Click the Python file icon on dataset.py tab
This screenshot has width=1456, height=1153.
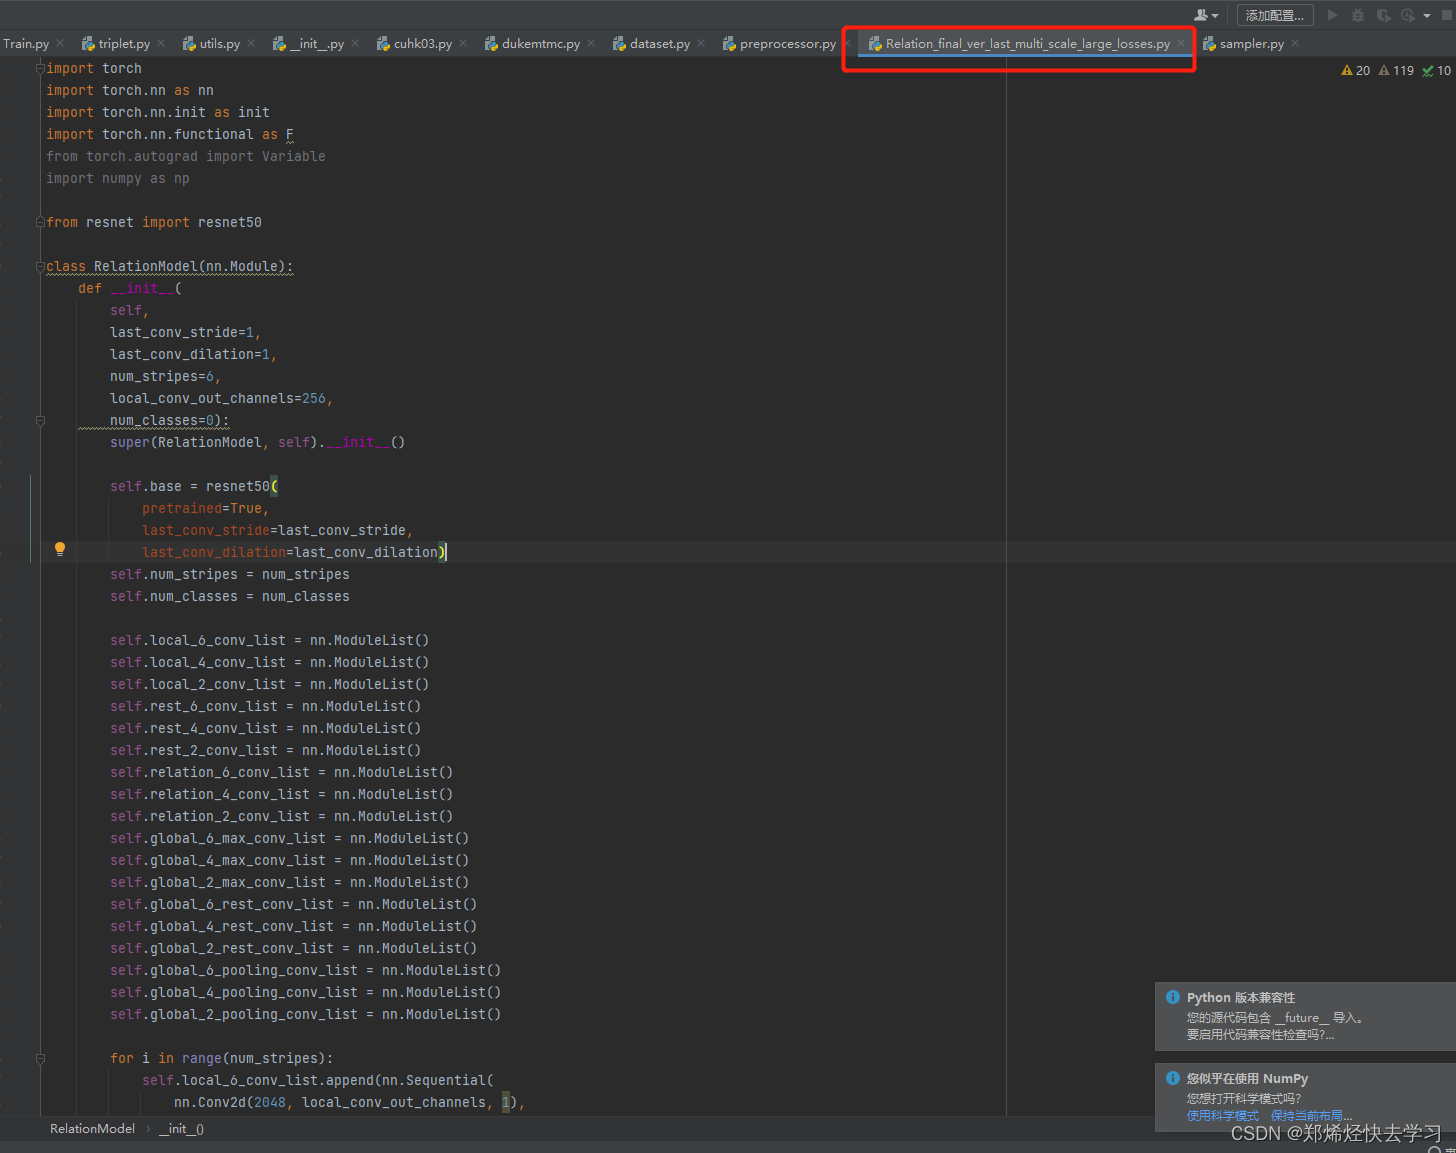pyautogui.click(x=620, y=43)
